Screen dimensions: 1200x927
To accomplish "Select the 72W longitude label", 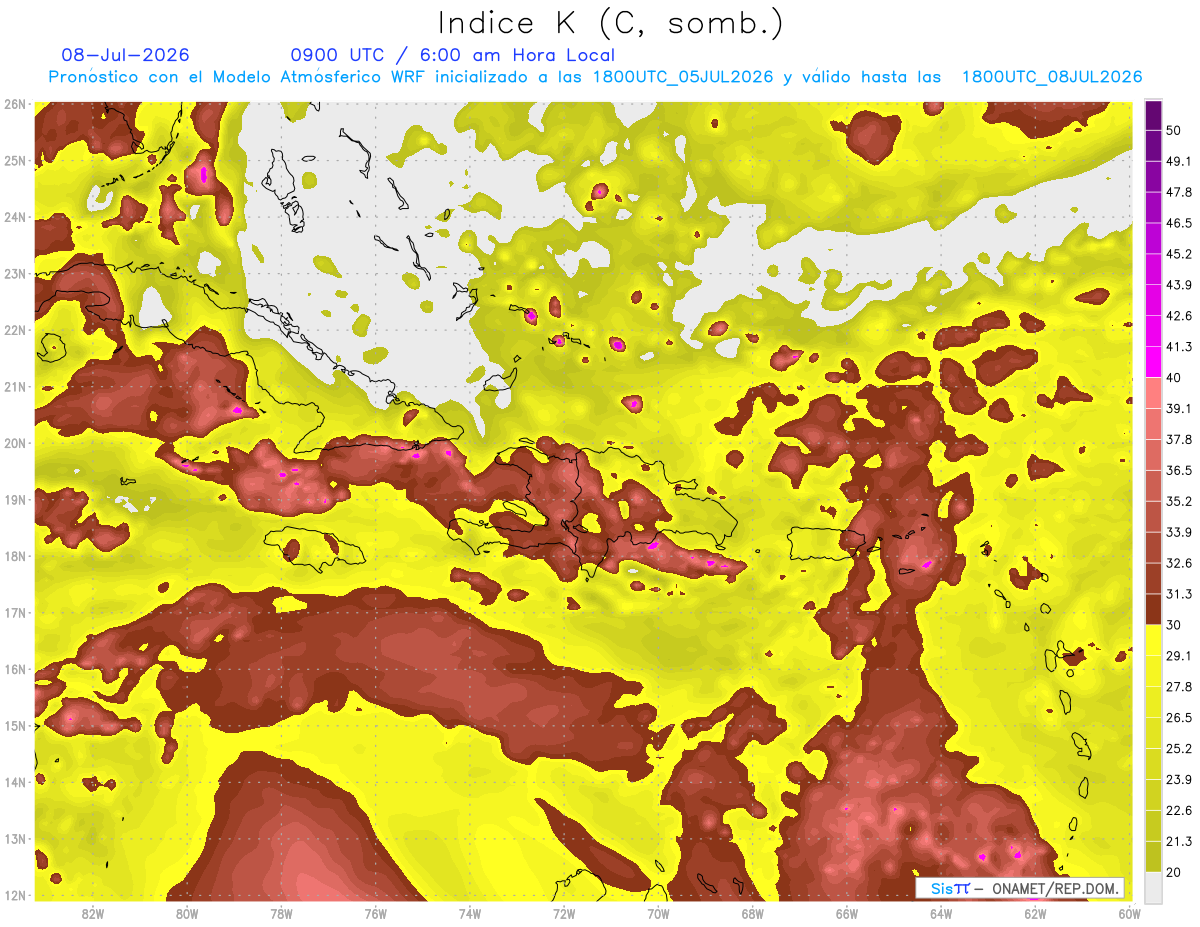I will [564, 913].
